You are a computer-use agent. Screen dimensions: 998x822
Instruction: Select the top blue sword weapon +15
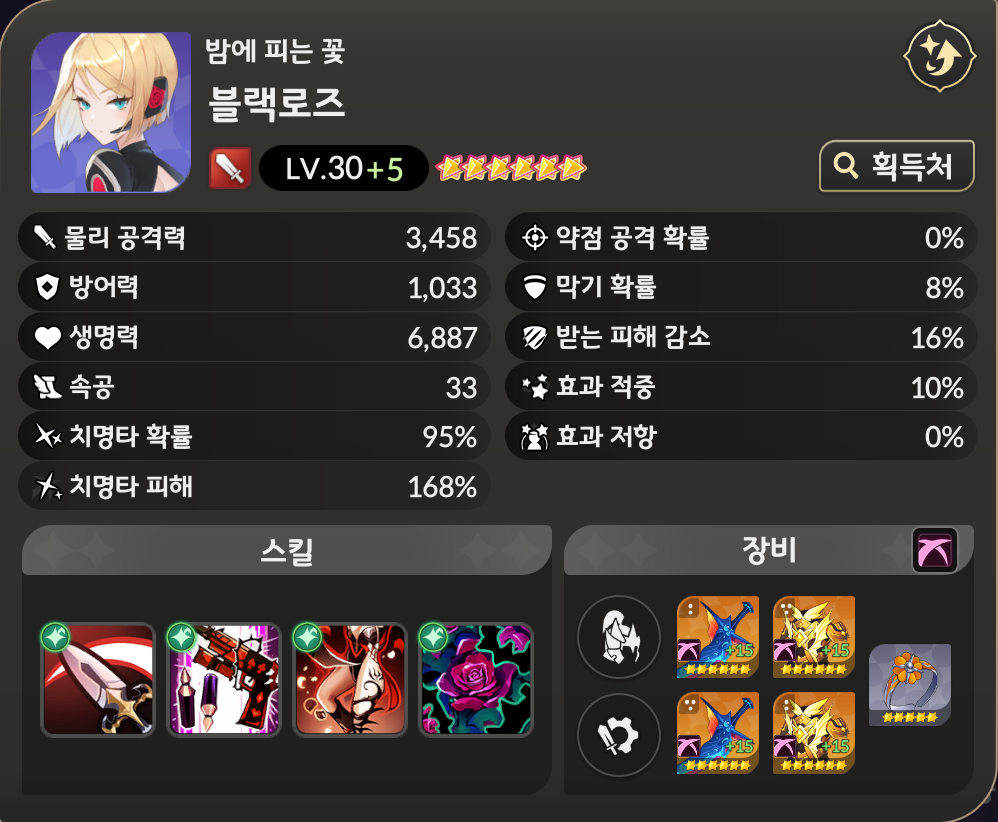click(x=717, y=637)
